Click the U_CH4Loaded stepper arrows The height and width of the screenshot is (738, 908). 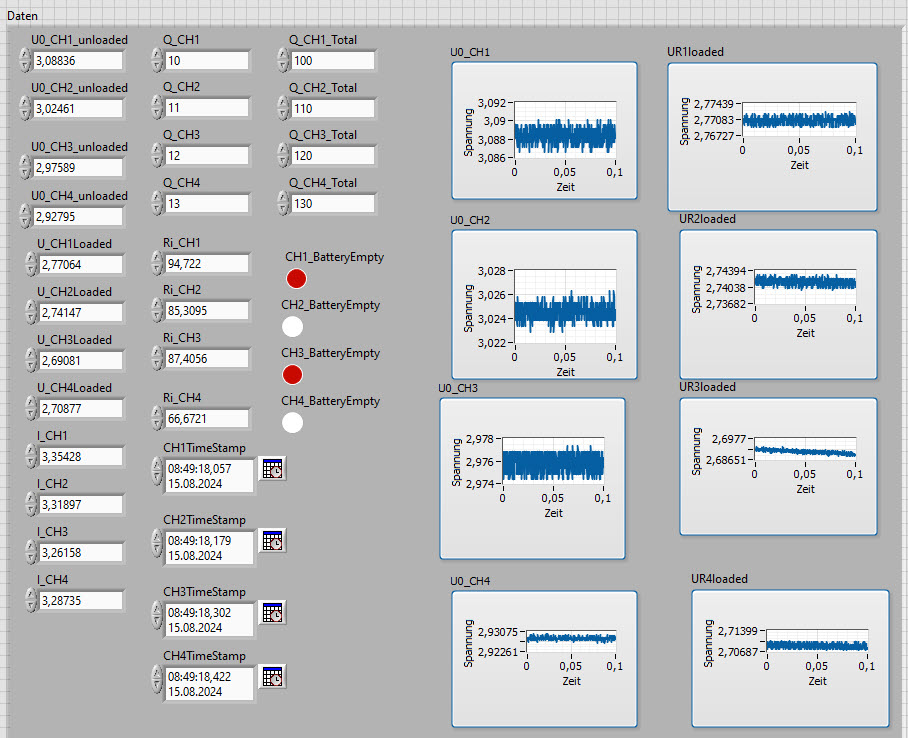[x=31, y=408]
